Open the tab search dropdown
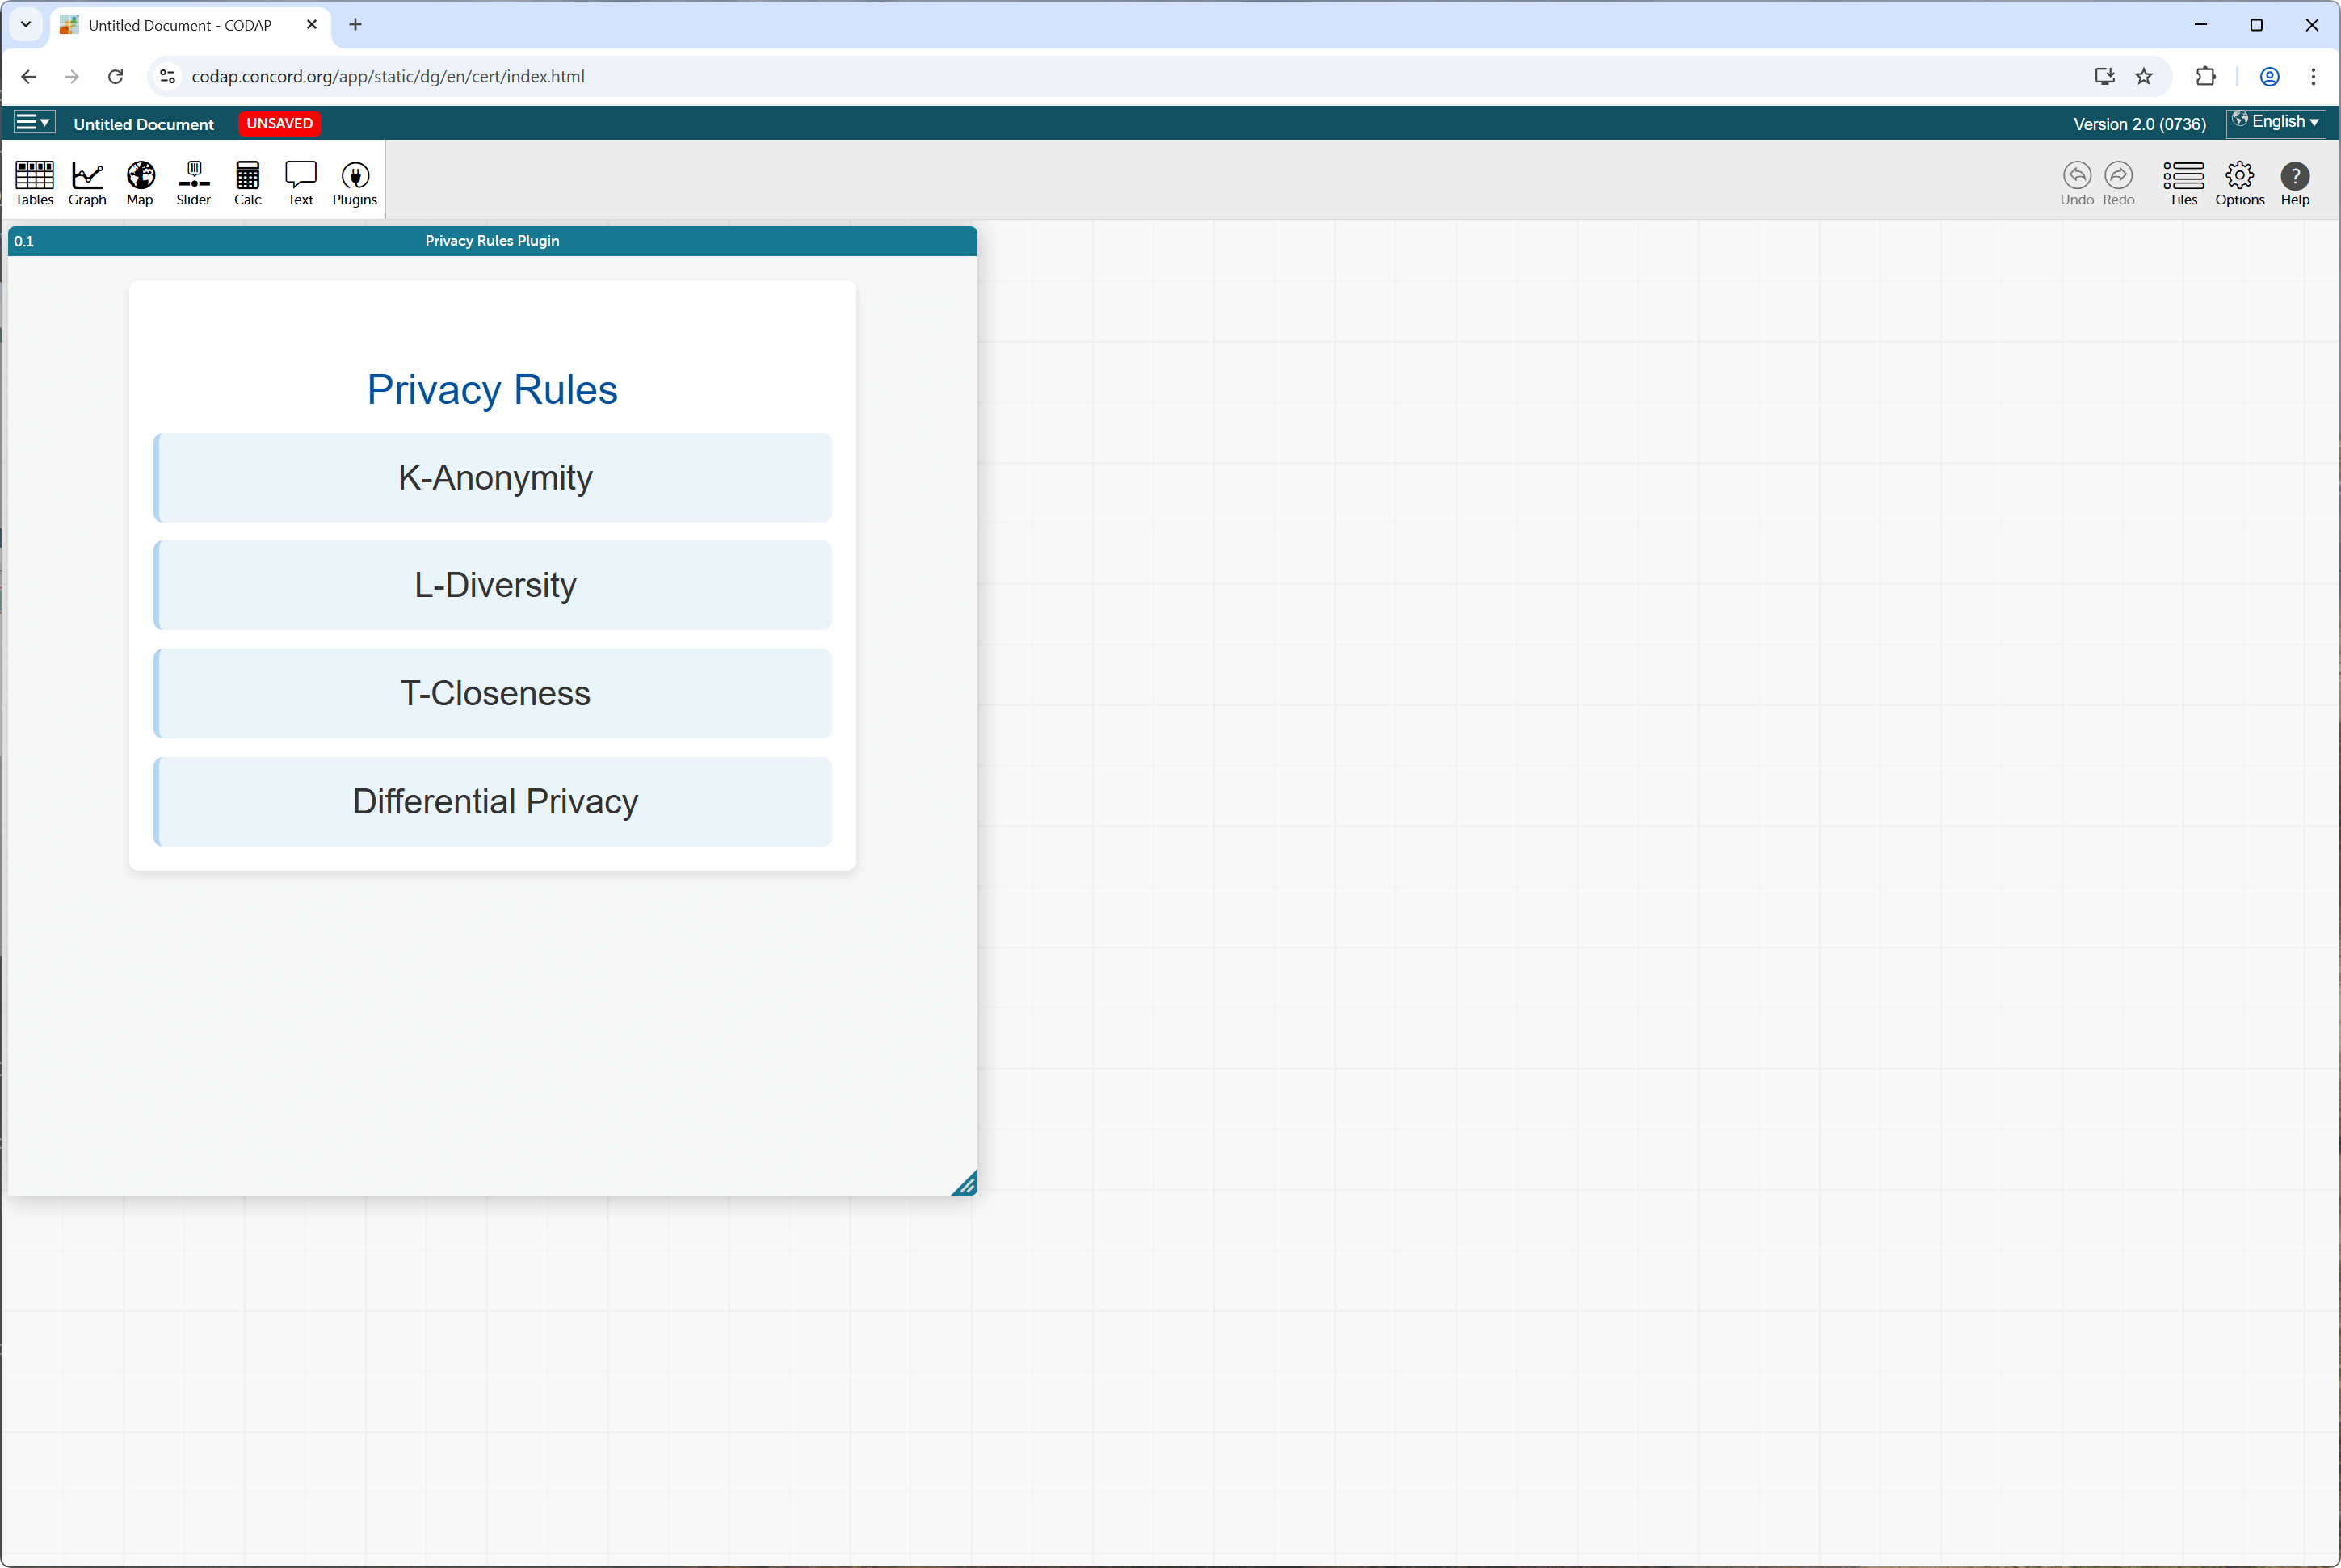2341x1568 pixels. click(x=26, y=25)
